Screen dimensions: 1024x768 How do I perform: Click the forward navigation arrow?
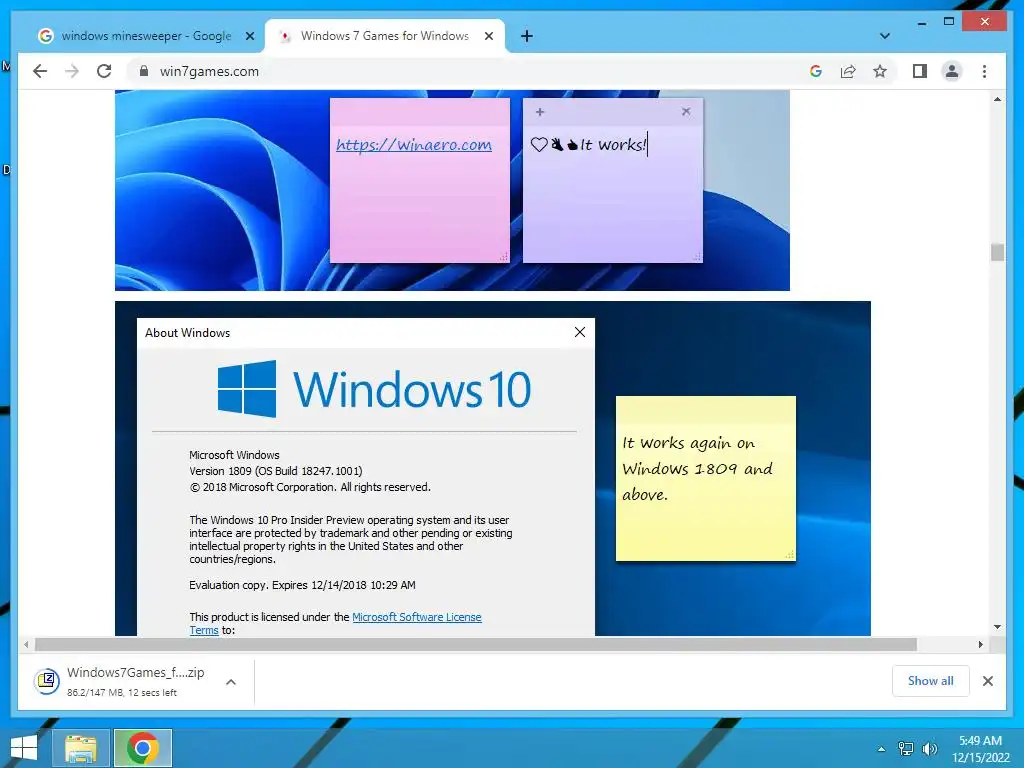pyautogui.click(x=72, y=71)
